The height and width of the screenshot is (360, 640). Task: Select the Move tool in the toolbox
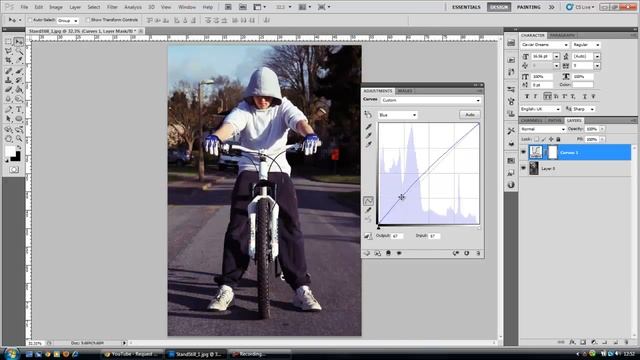click(18, 42)
